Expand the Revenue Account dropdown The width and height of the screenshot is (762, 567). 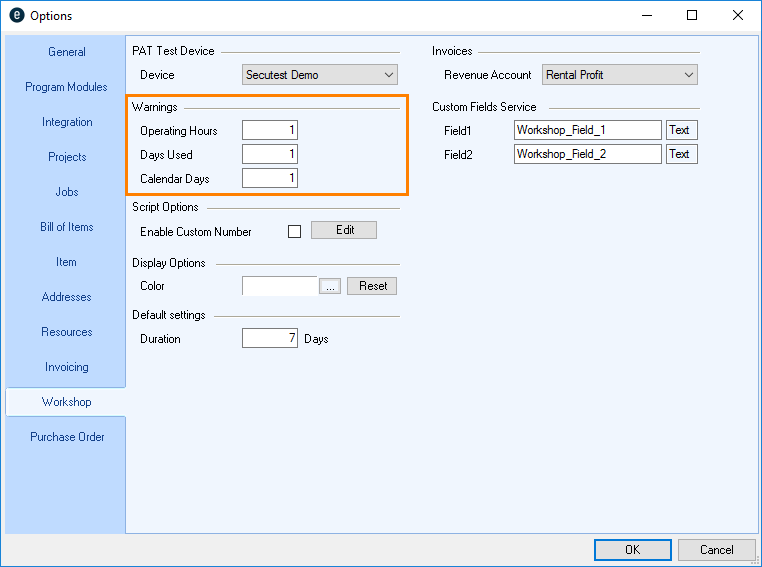point(619,75)
